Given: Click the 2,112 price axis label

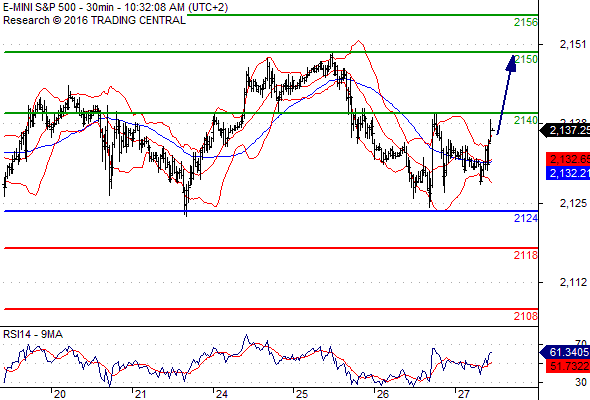Looking at the screenshot, I should click(x=573, y=282).
